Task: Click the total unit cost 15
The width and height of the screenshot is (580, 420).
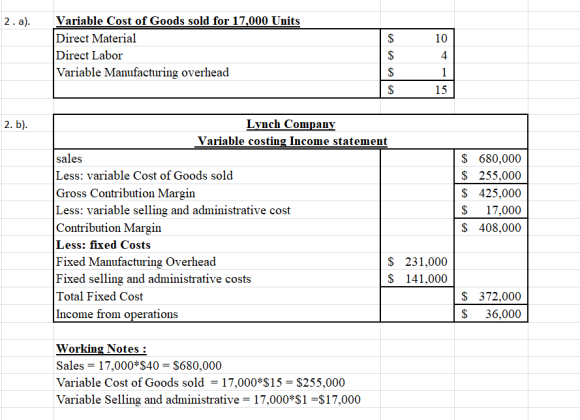Action: click(x=441, y=90)
